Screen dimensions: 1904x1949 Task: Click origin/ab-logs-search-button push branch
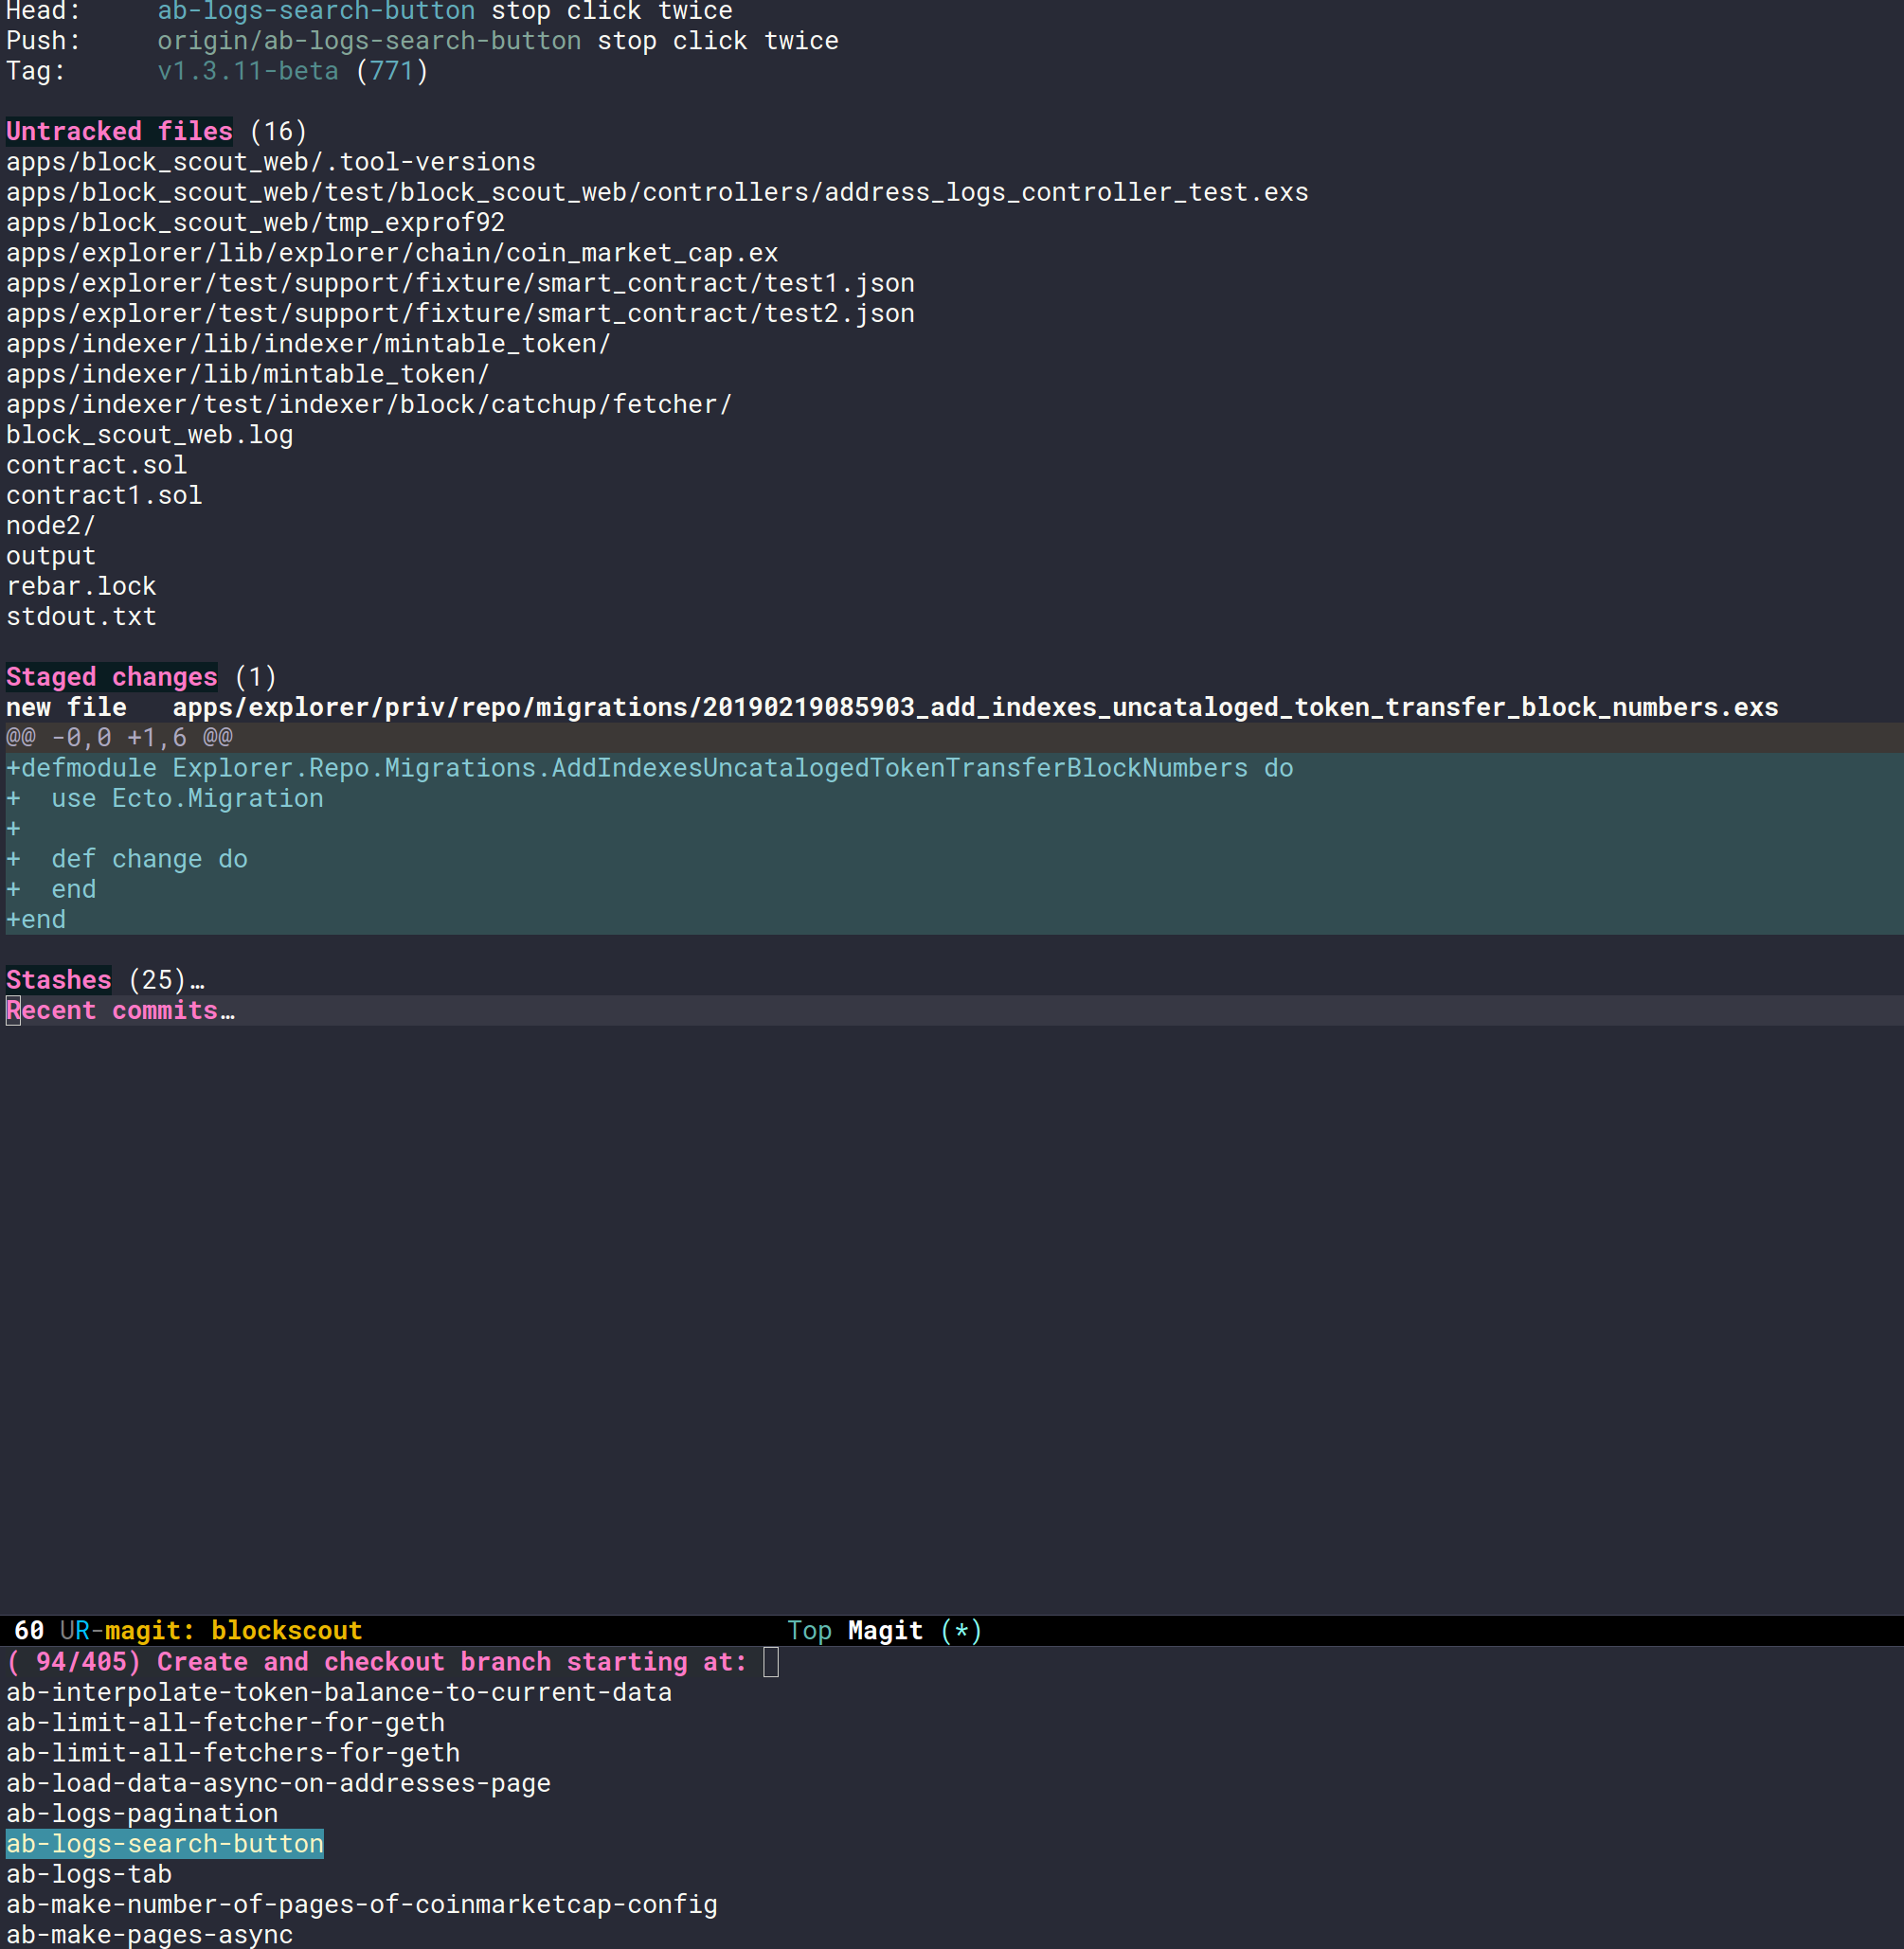pos(369,41)
